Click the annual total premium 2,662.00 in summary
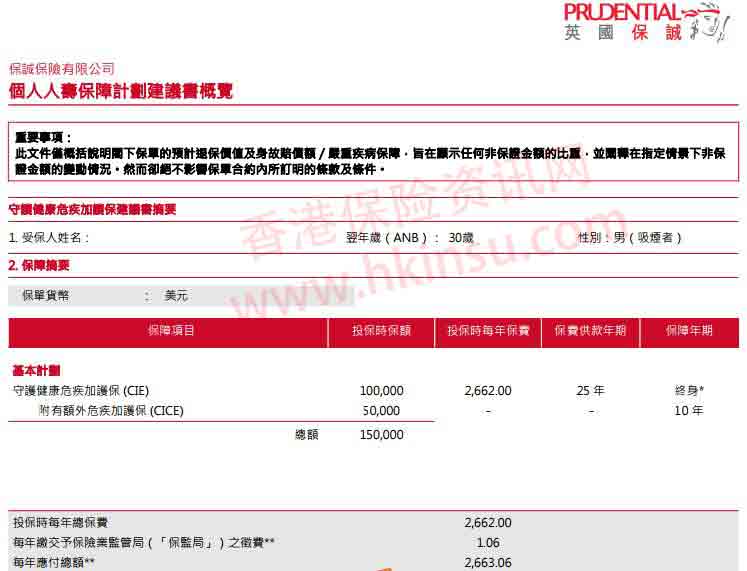This screenshot has height=571, width=747. pyautogui.click(x=488, y=522)
